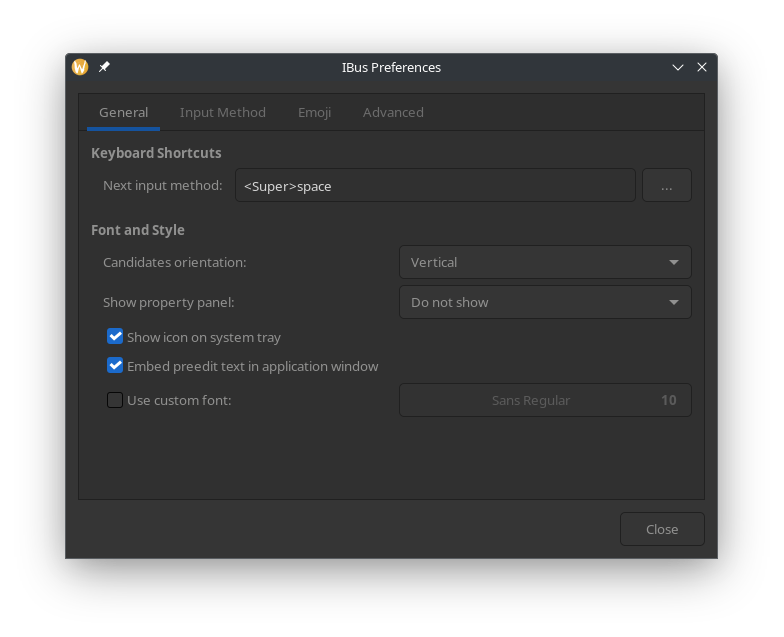
Task: Open shortcut editor via ellipsis button
Action: pyautogui.click(x=666, y=186)
